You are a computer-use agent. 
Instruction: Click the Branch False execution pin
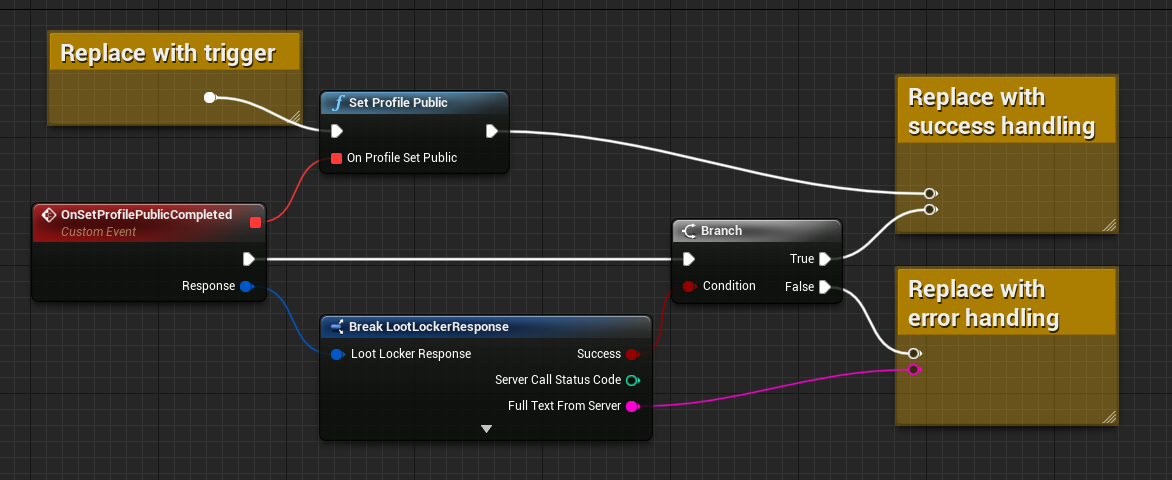tap(824, 287)
